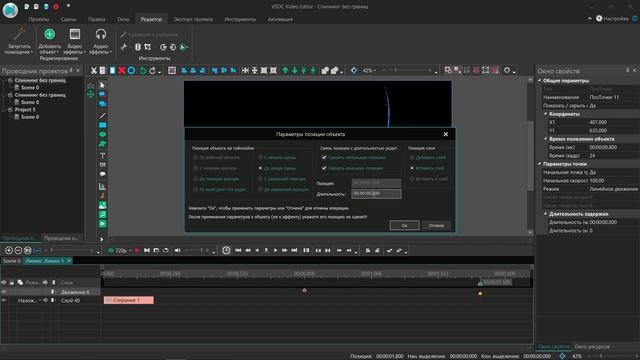Select radio 'С начала сцены'
640x360 pixels.
pyautogui.click(x=260, y=157)
